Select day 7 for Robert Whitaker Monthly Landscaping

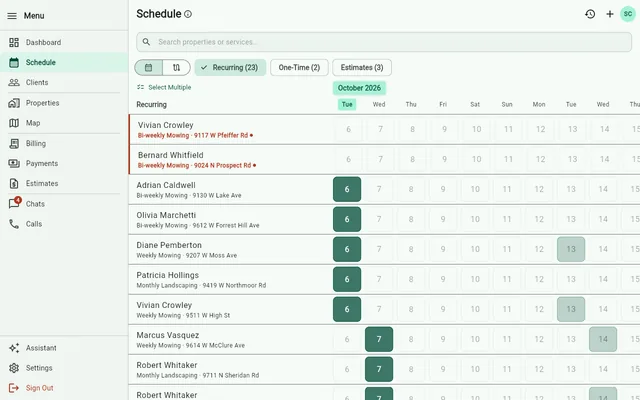(379, 369)
